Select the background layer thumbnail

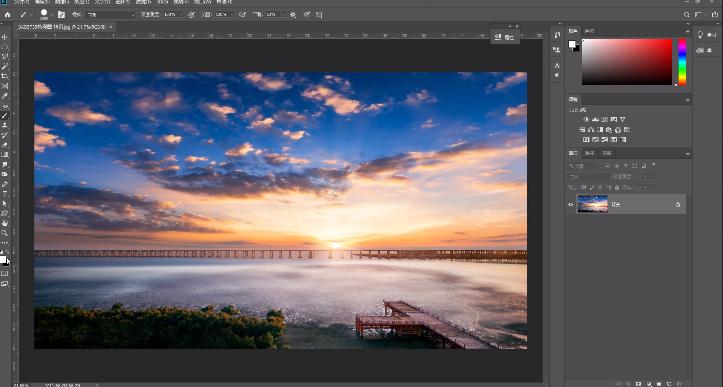tap(593, 204)
